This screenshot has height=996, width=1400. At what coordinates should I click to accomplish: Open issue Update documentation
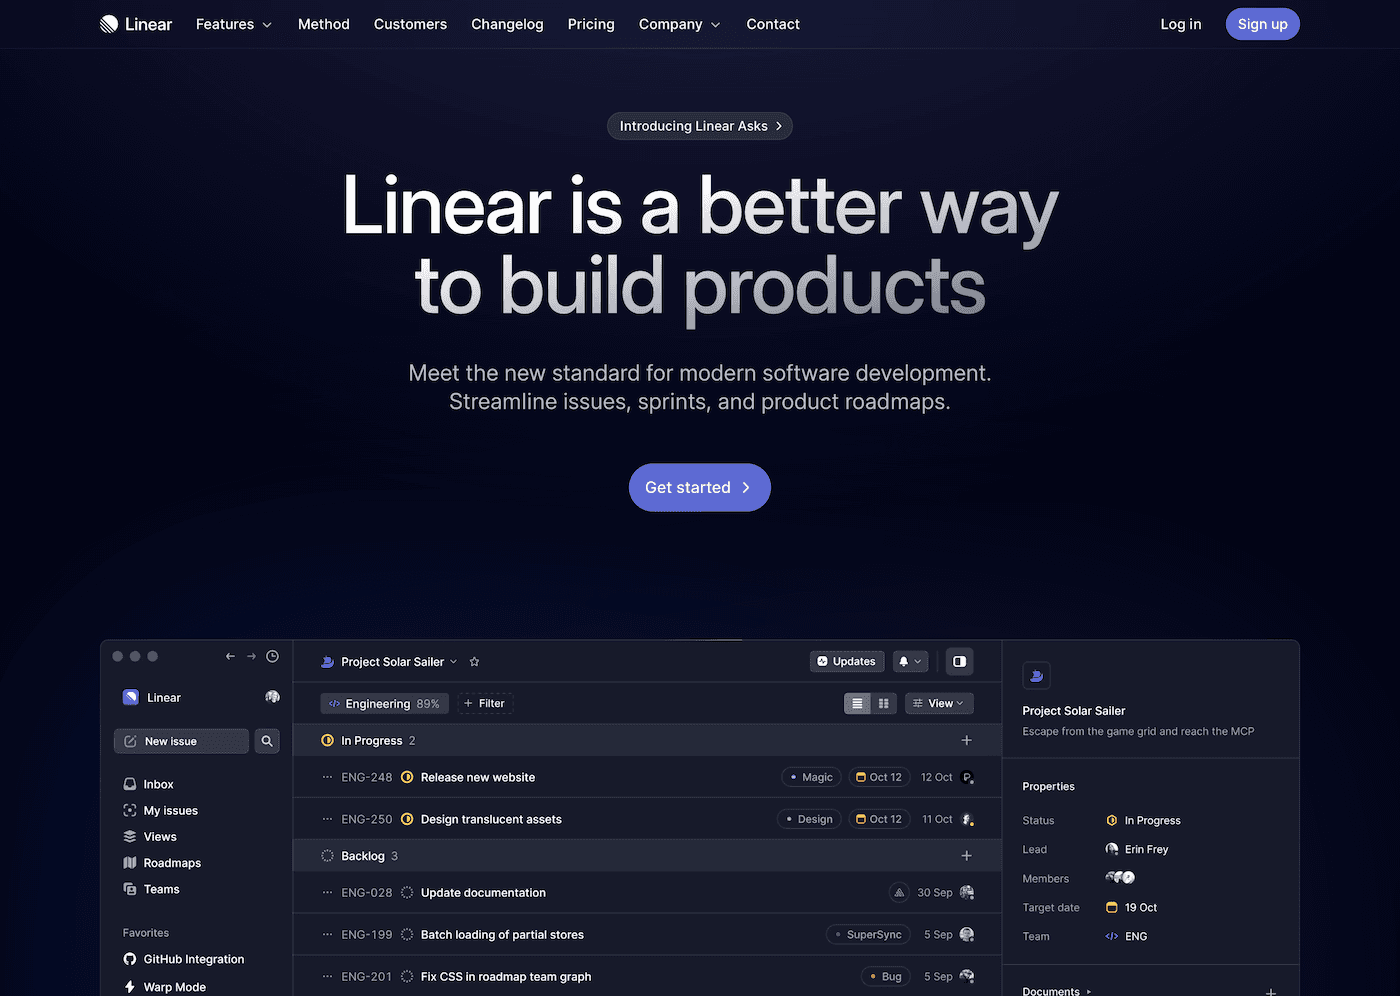[x=483, y=893]
